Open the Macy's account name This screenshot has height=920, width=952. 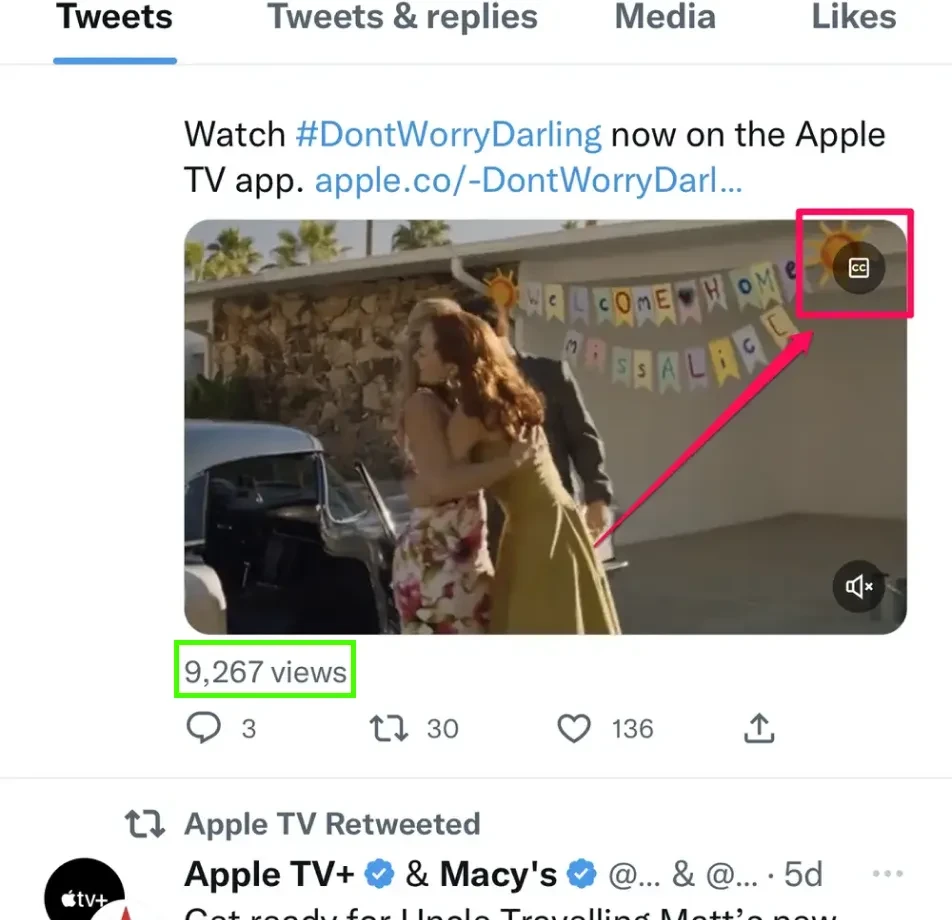498,875
